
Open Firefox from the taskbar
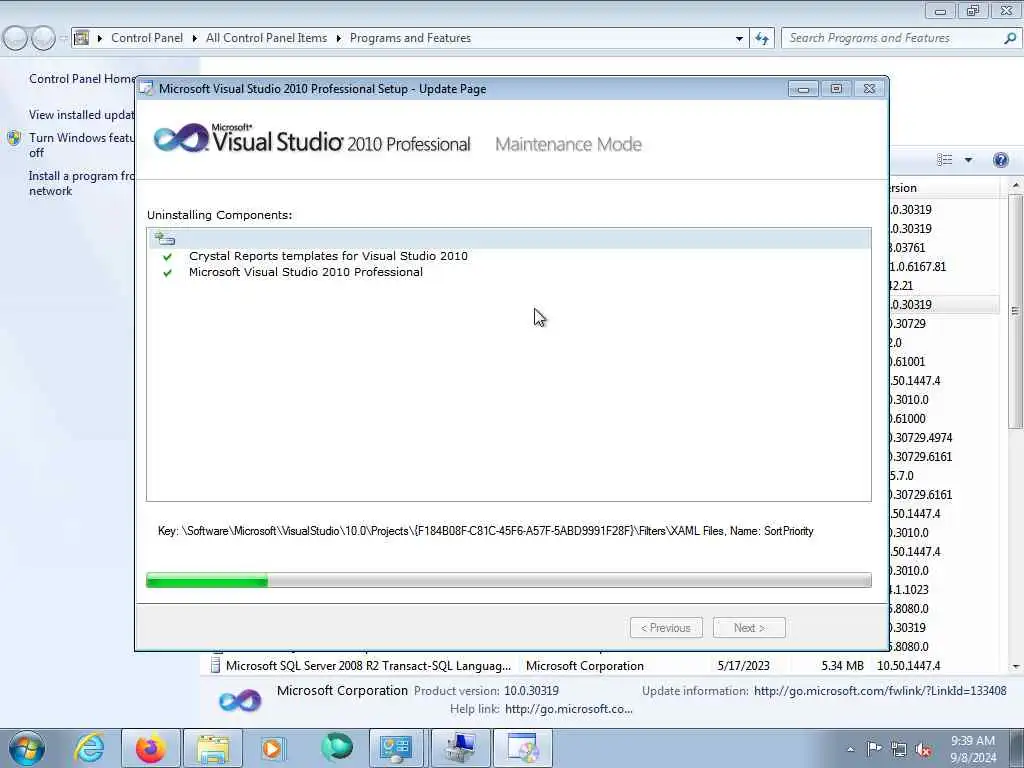(151, 748)
